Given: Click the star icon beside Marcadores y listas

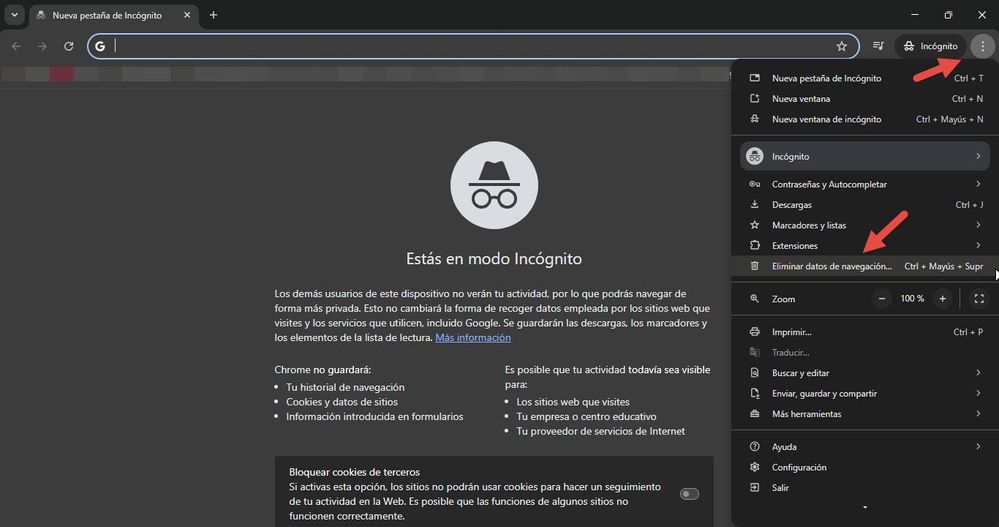Looking at the screenshot, I should pos(754,224).
